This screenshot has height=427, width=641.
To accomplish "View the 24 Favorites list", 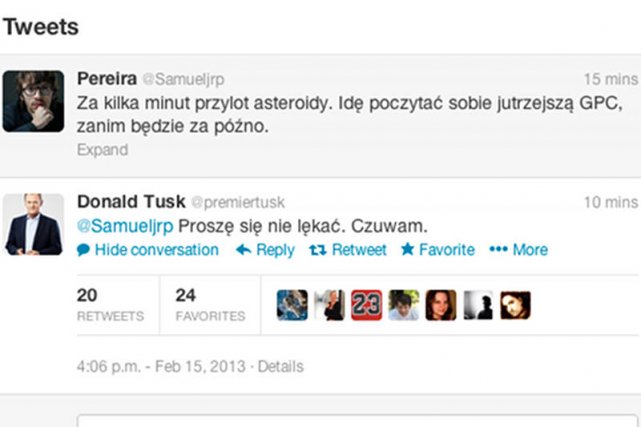I will [x=210, y=305].
